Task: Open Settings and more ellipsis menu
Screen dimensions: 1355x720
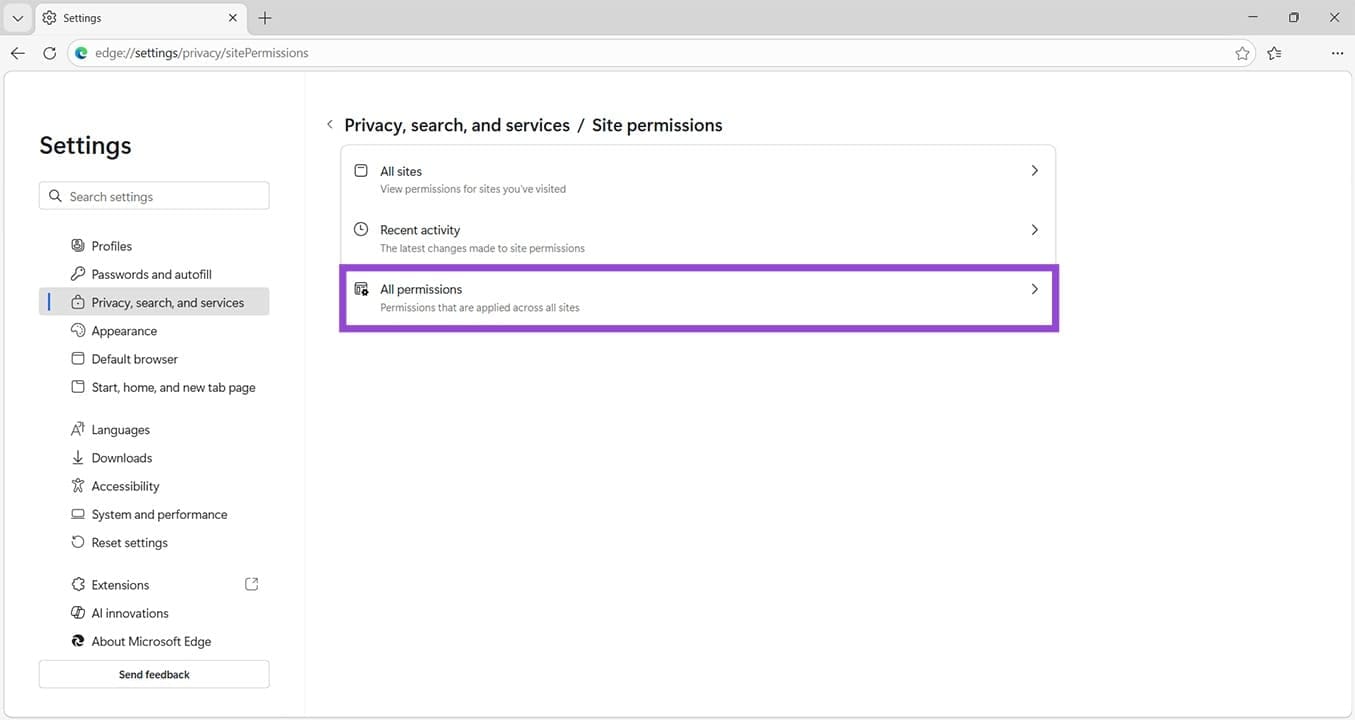Action: click(1337, 53)
